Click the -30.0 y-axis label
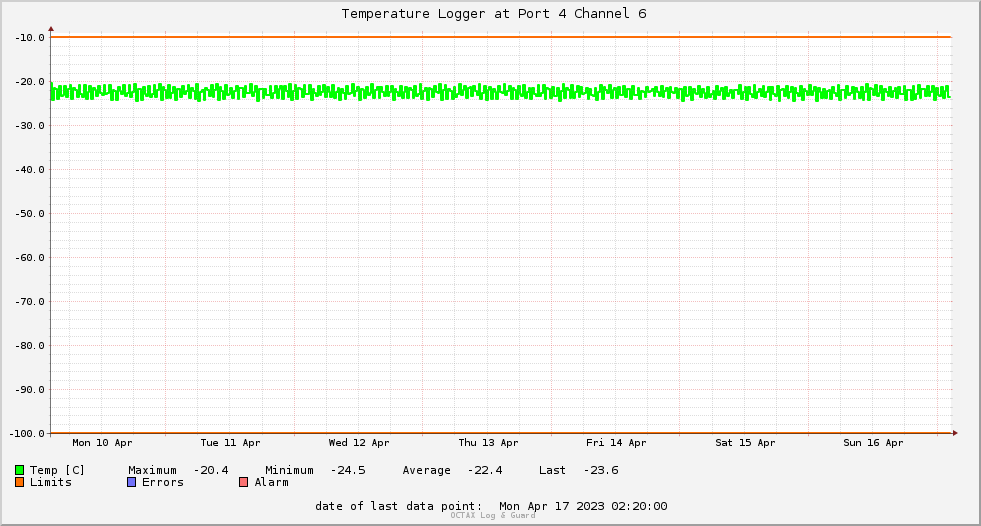Screen dimensions: 981x526 [x=30, y=126]
